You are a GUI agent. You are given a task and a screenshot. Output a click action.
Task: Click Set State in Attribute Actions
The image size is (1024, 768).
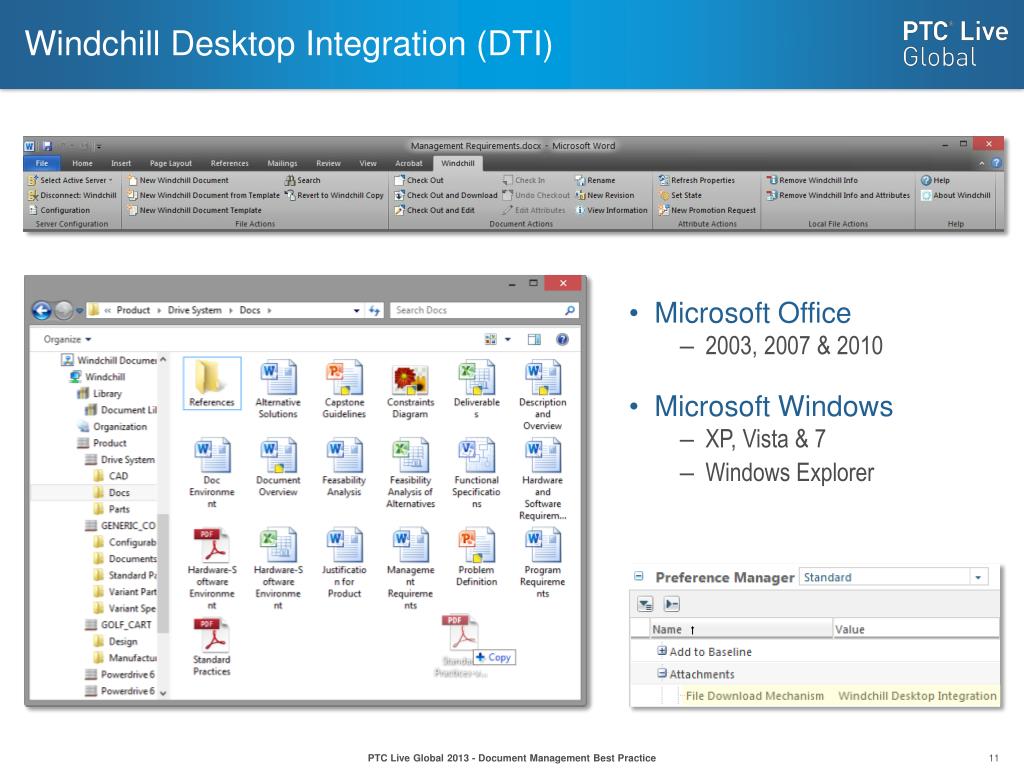tap(680, 195)
